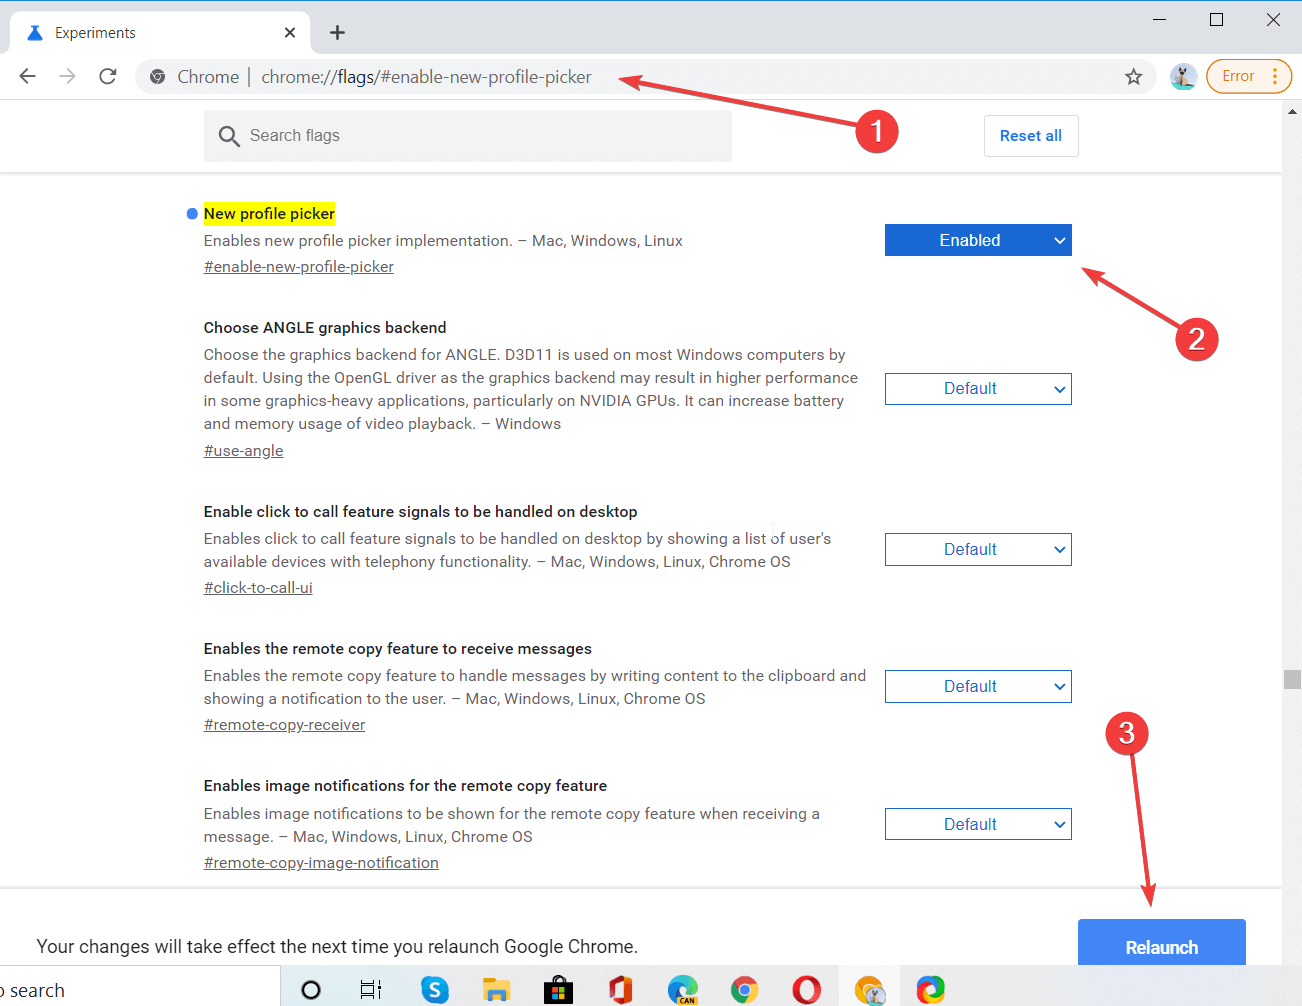Open Task View on the taskbar
Viewport: 1302px width, 1006px height.
(371, 989)
